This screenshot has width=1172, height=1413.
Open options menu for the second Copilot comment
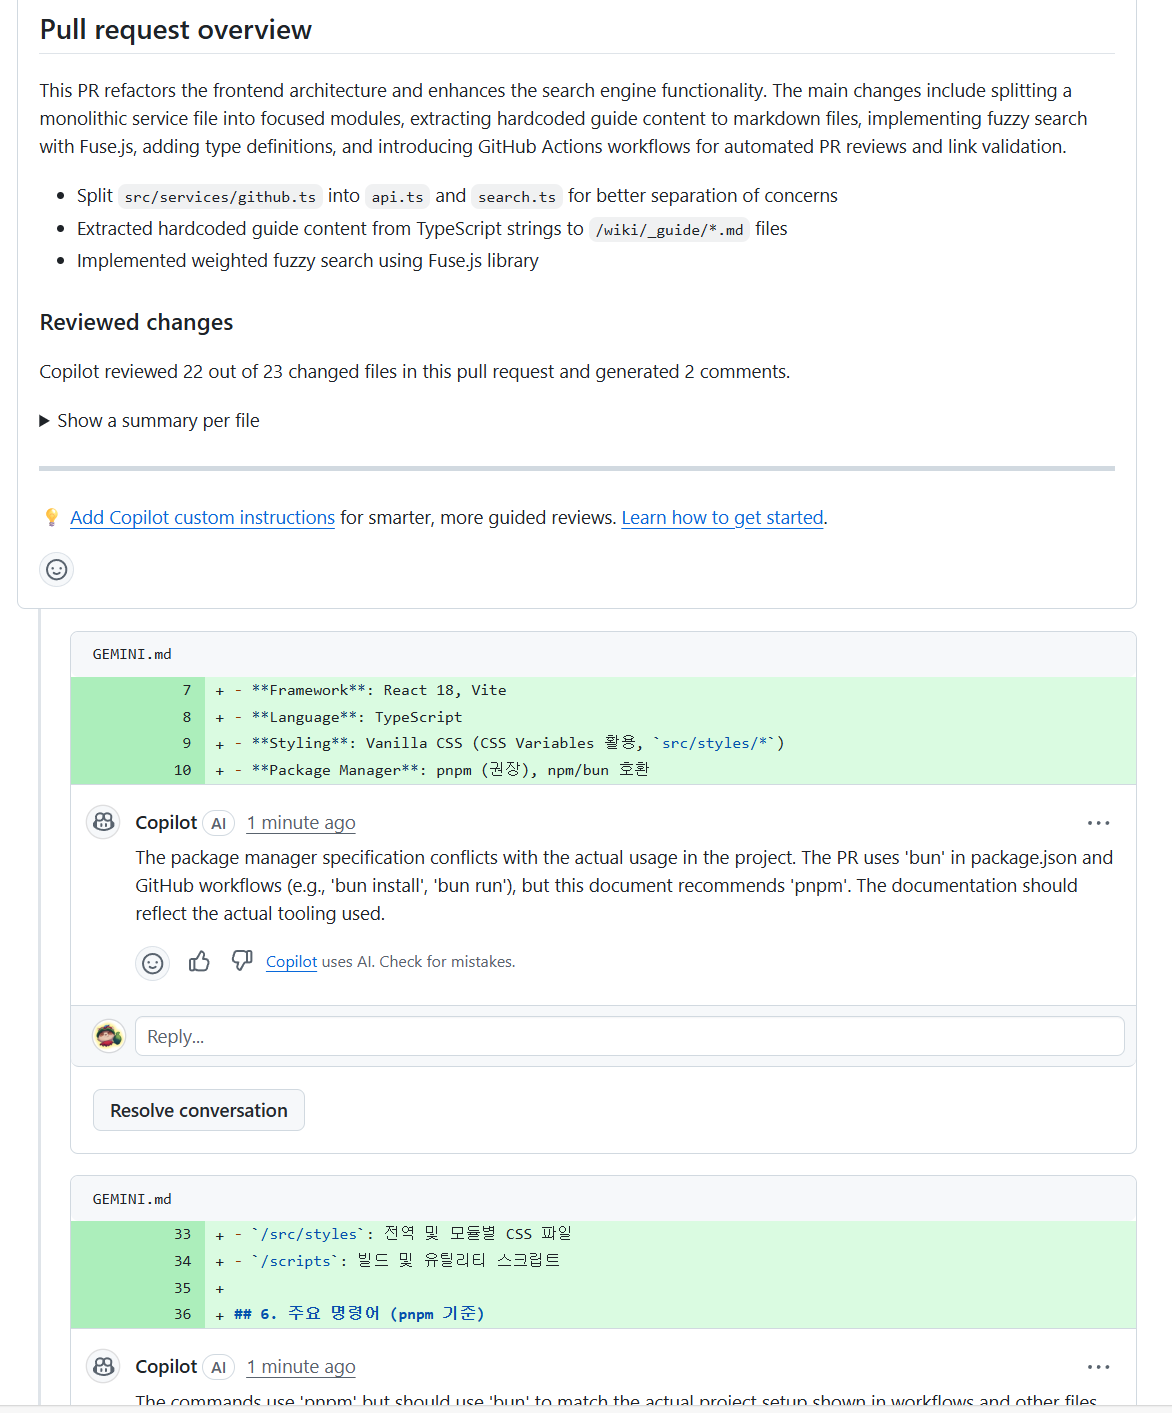(x=1098, y=1367)
